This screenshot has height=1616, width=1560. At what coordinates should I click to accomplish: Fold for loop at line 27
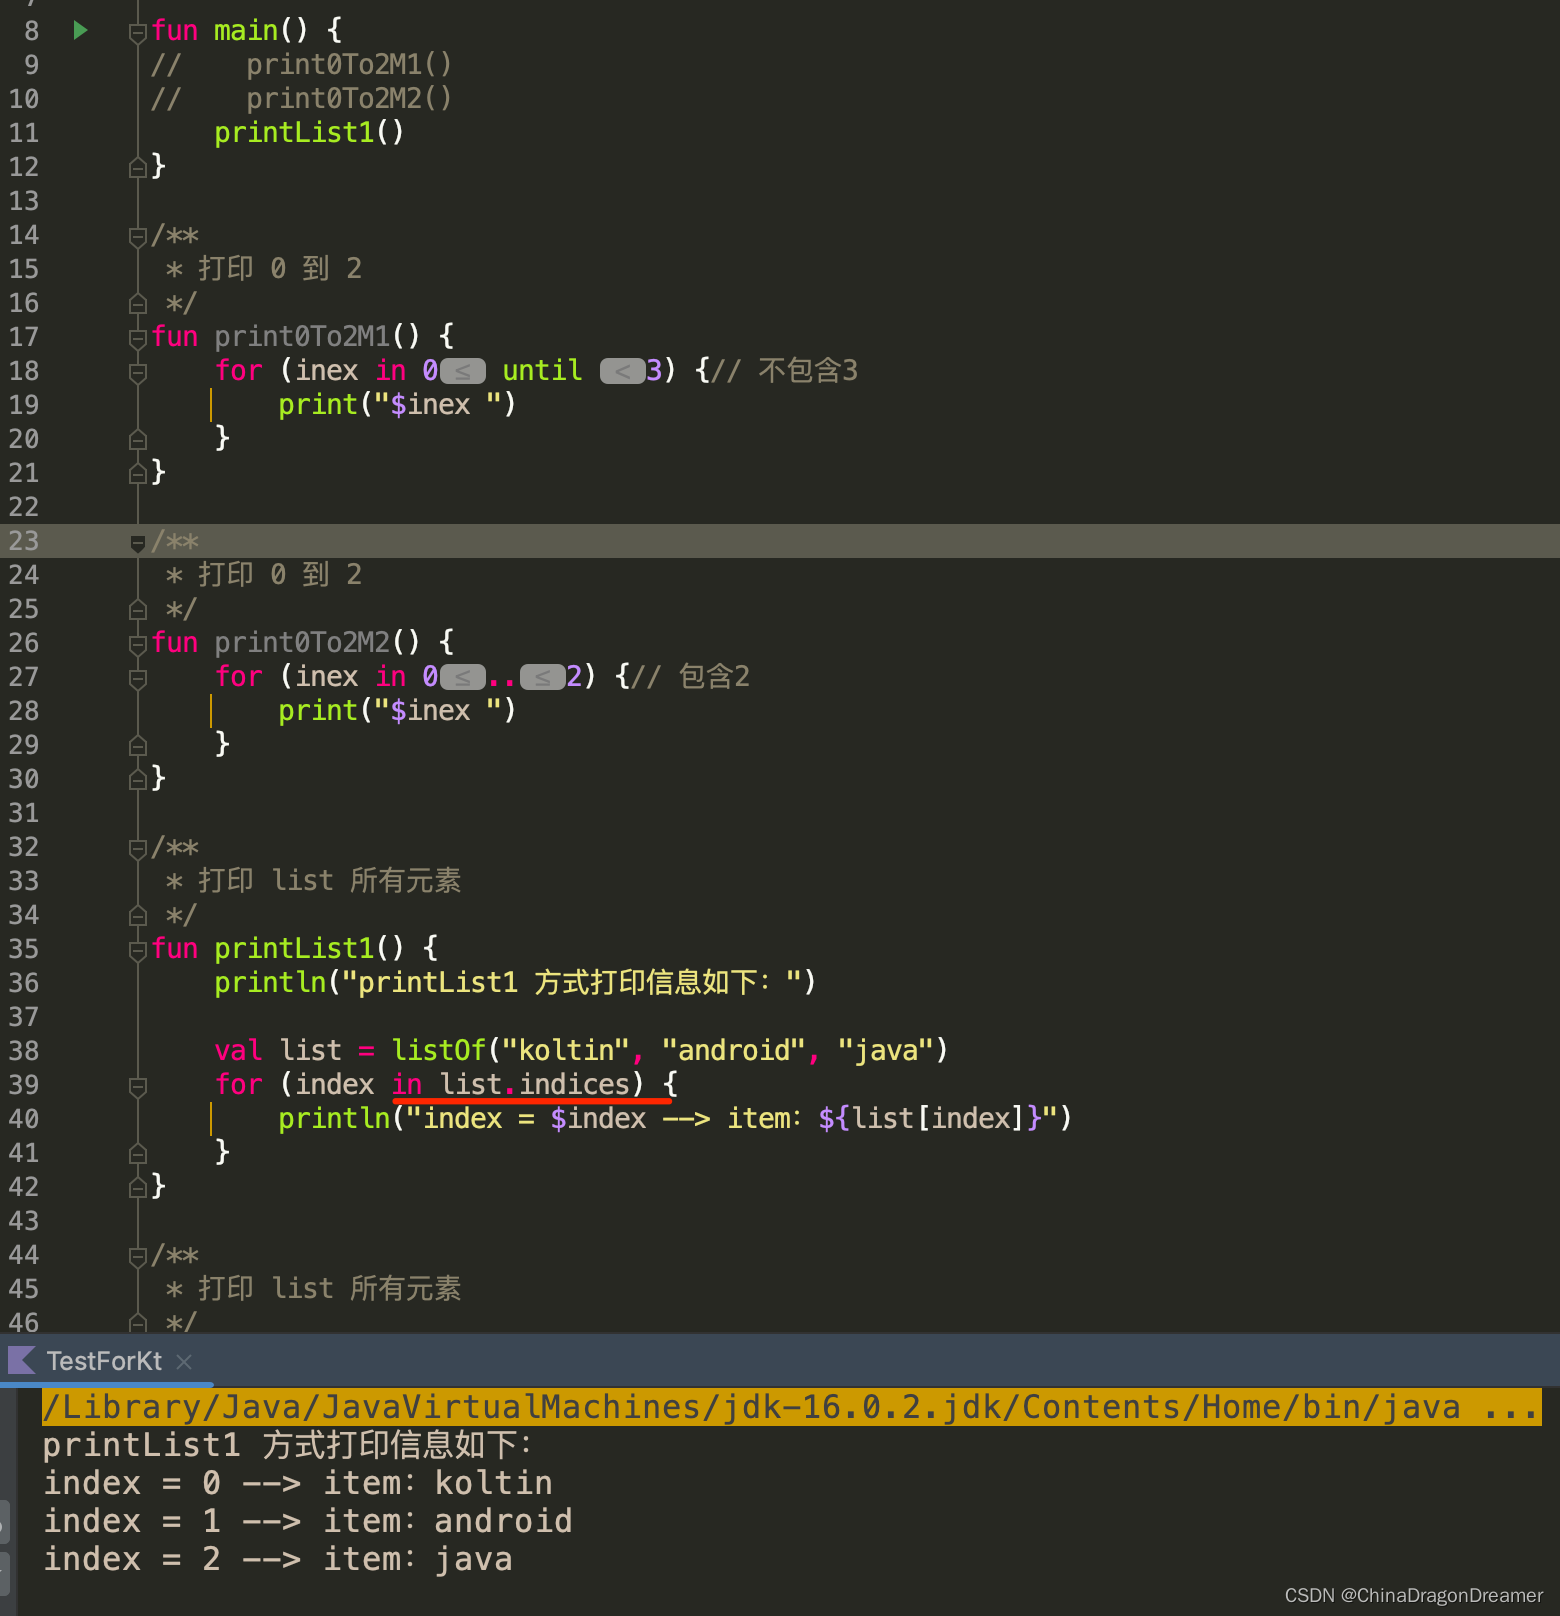[x=138, y=679]
